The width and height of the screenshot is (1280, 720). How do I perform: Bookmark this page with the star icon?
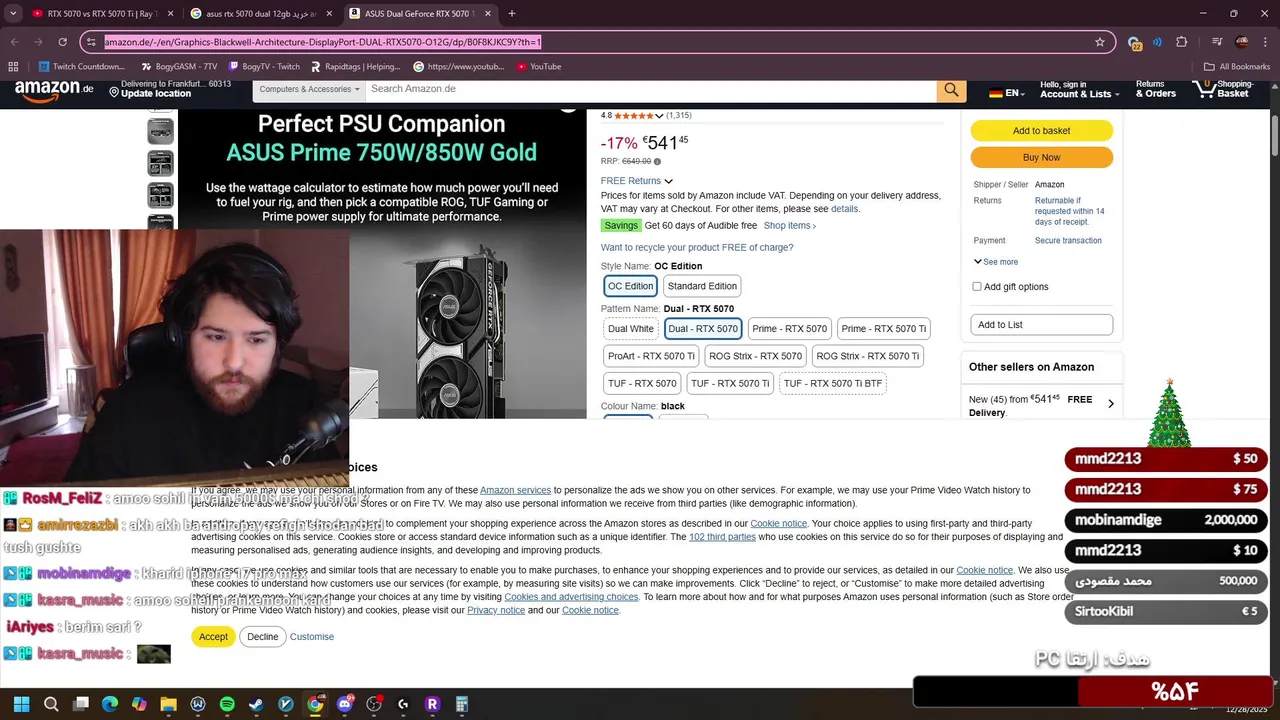(x=1100, y=42)
